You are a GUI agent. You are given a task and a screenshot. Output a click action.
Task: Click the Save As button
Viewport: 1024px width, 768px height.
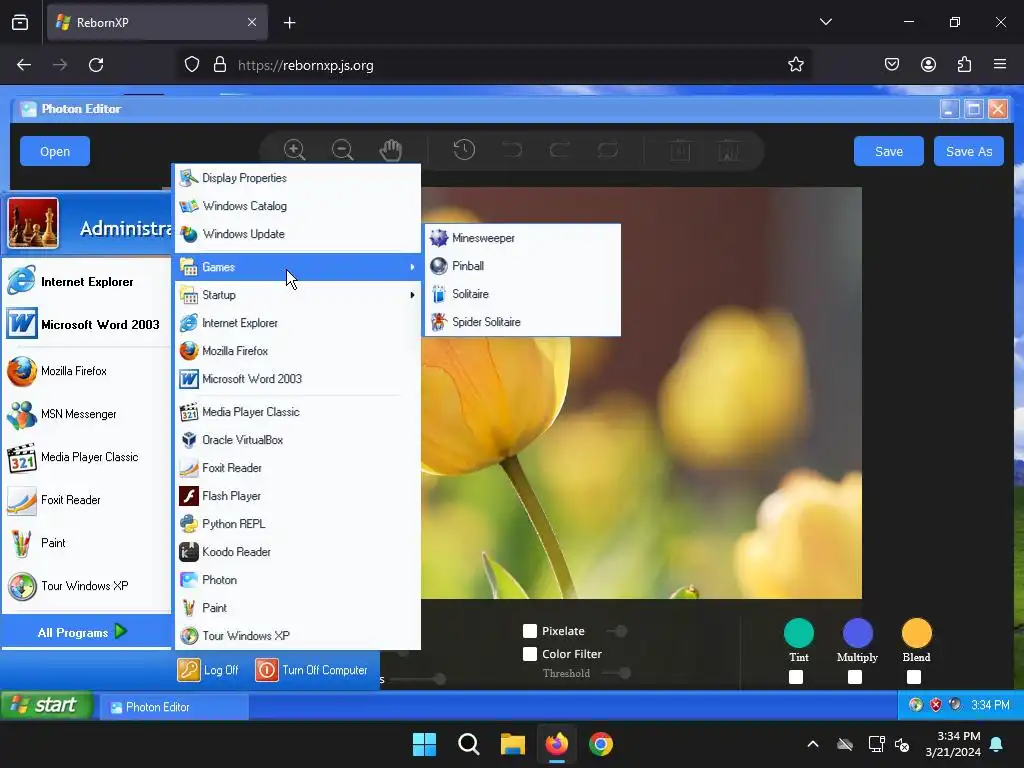point(968,152)
